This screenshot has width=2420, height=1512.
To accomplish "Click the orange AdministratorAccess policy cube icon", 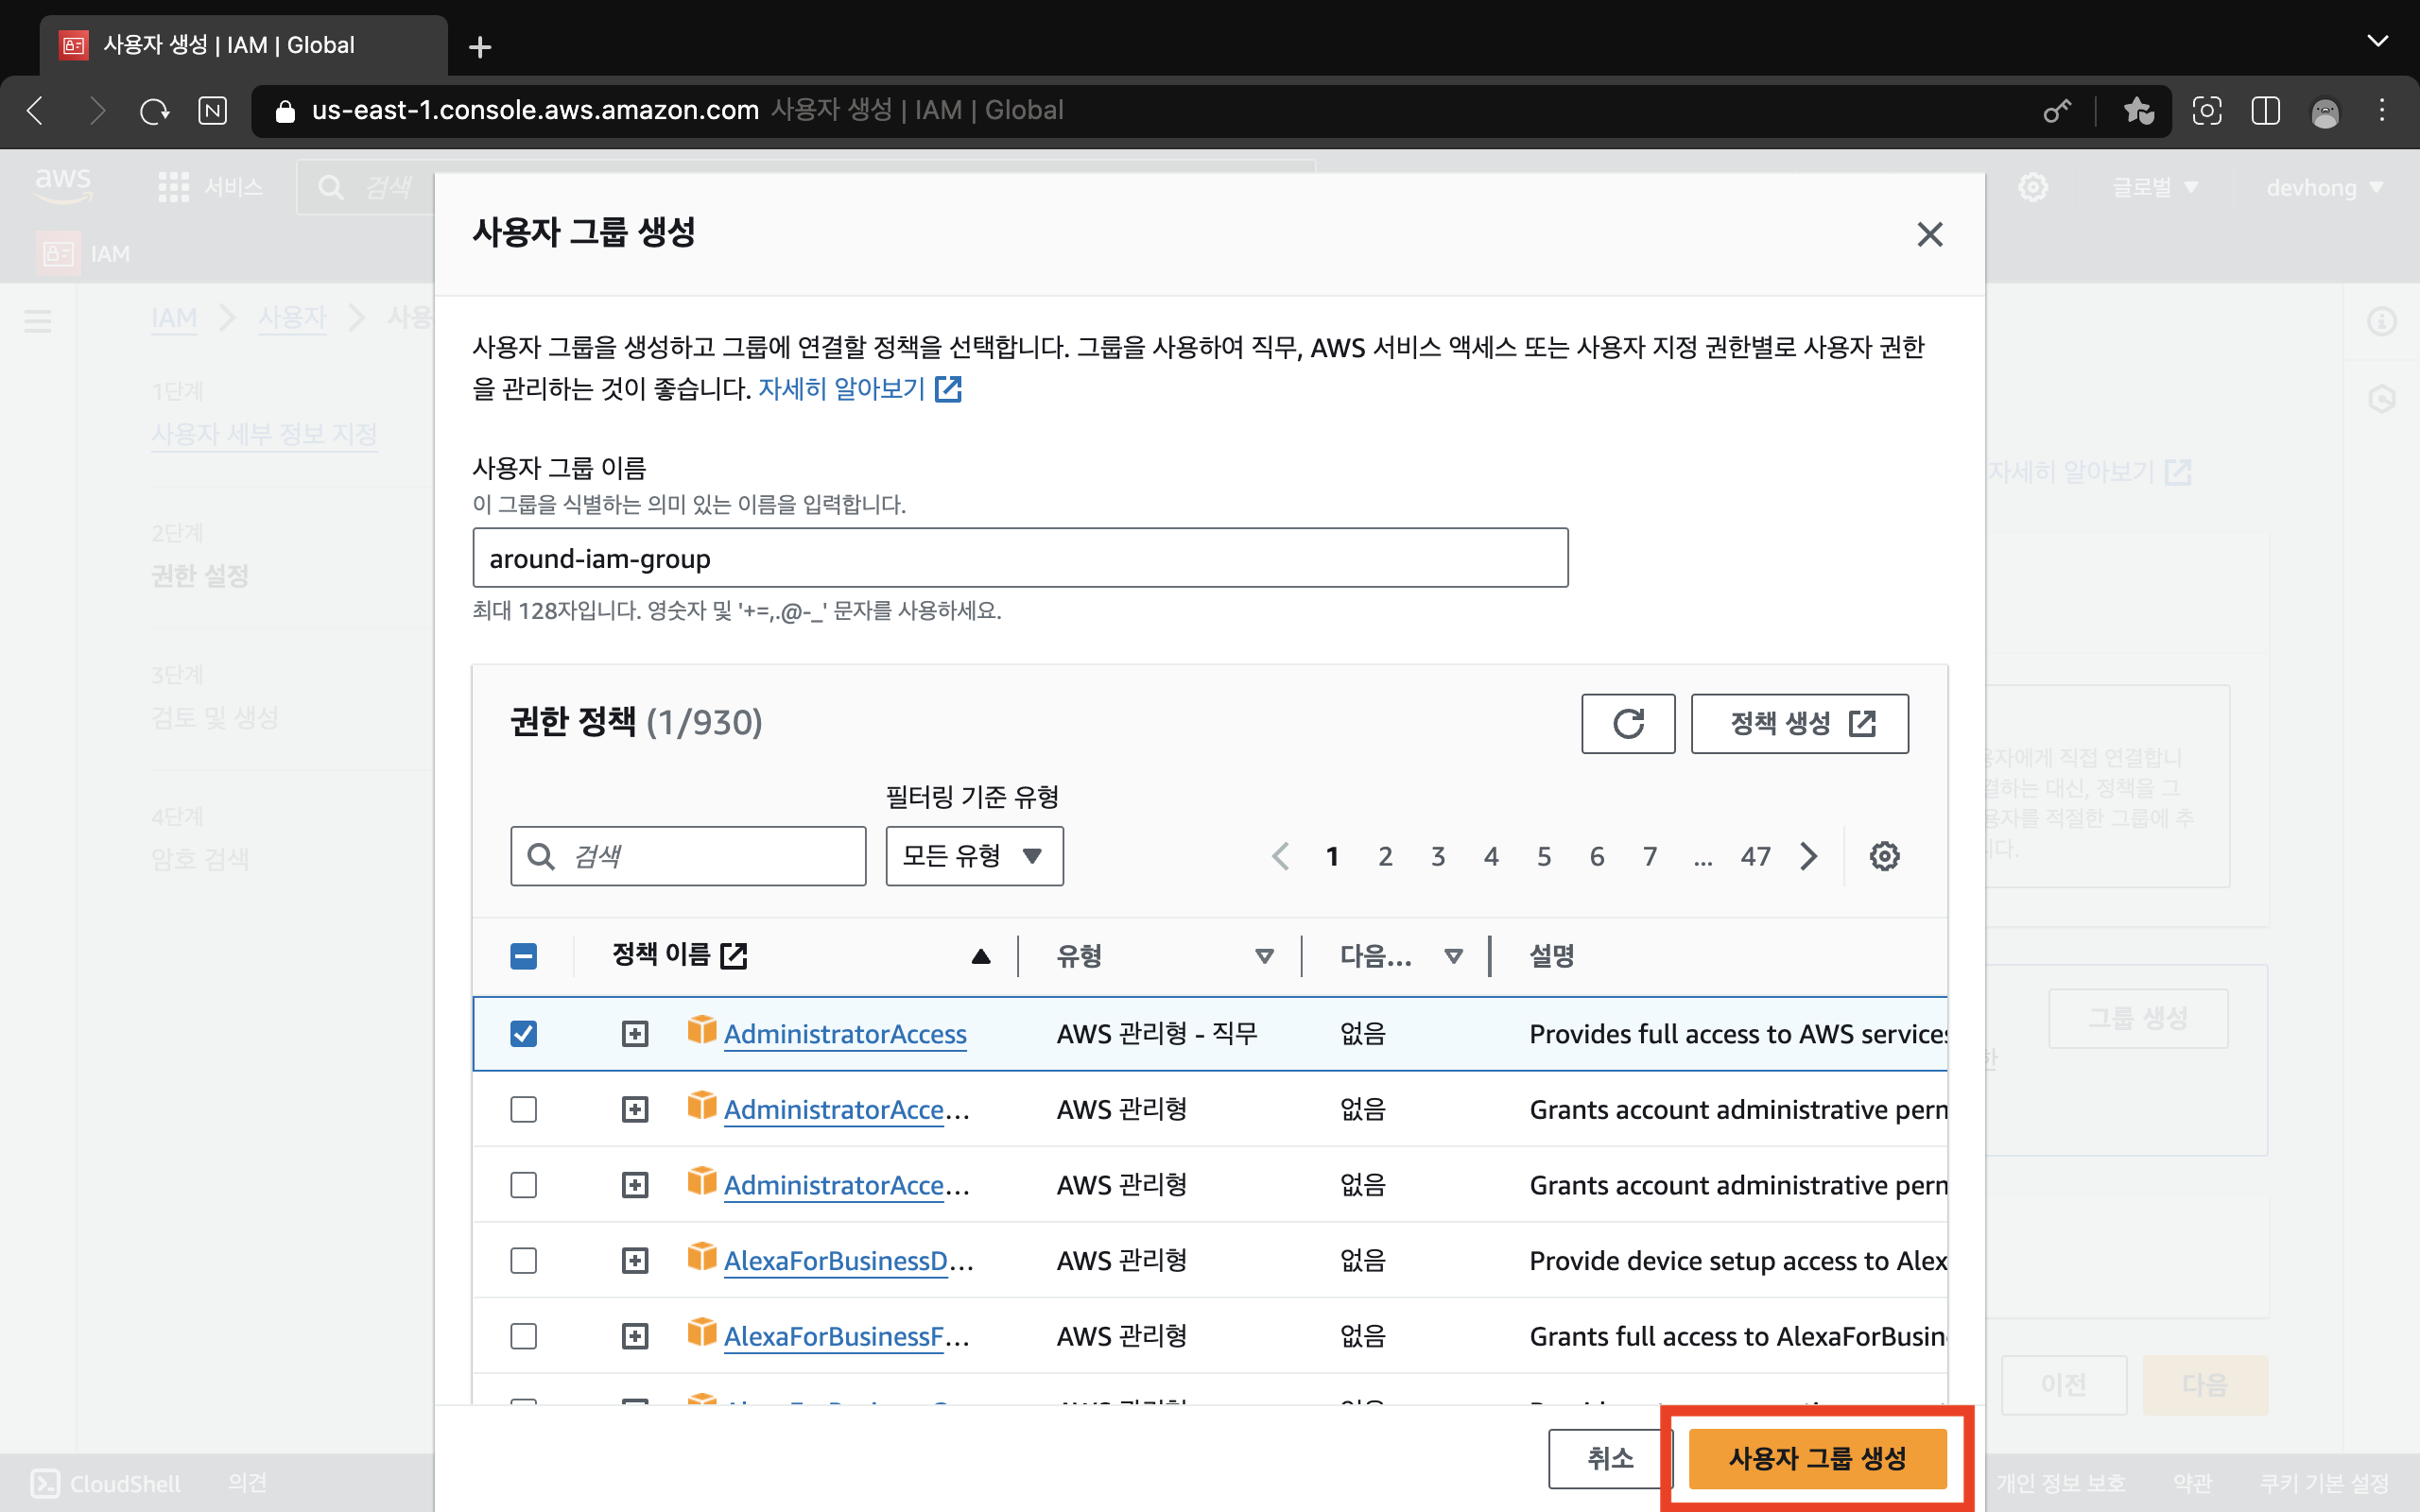I will (702, 1029).
